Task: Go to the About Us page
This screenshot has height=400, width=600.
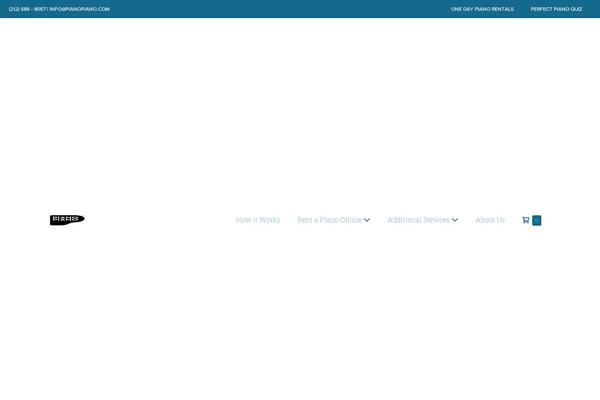Action: point(490,220)
